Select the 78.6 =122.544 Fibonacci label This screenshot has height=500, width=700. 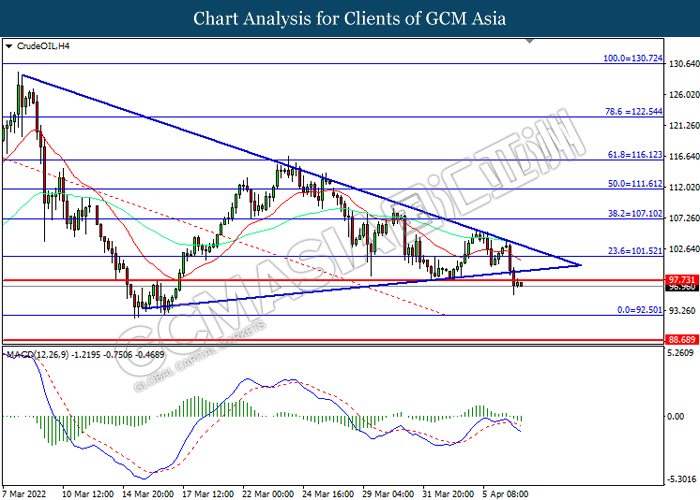click(633, 112)
